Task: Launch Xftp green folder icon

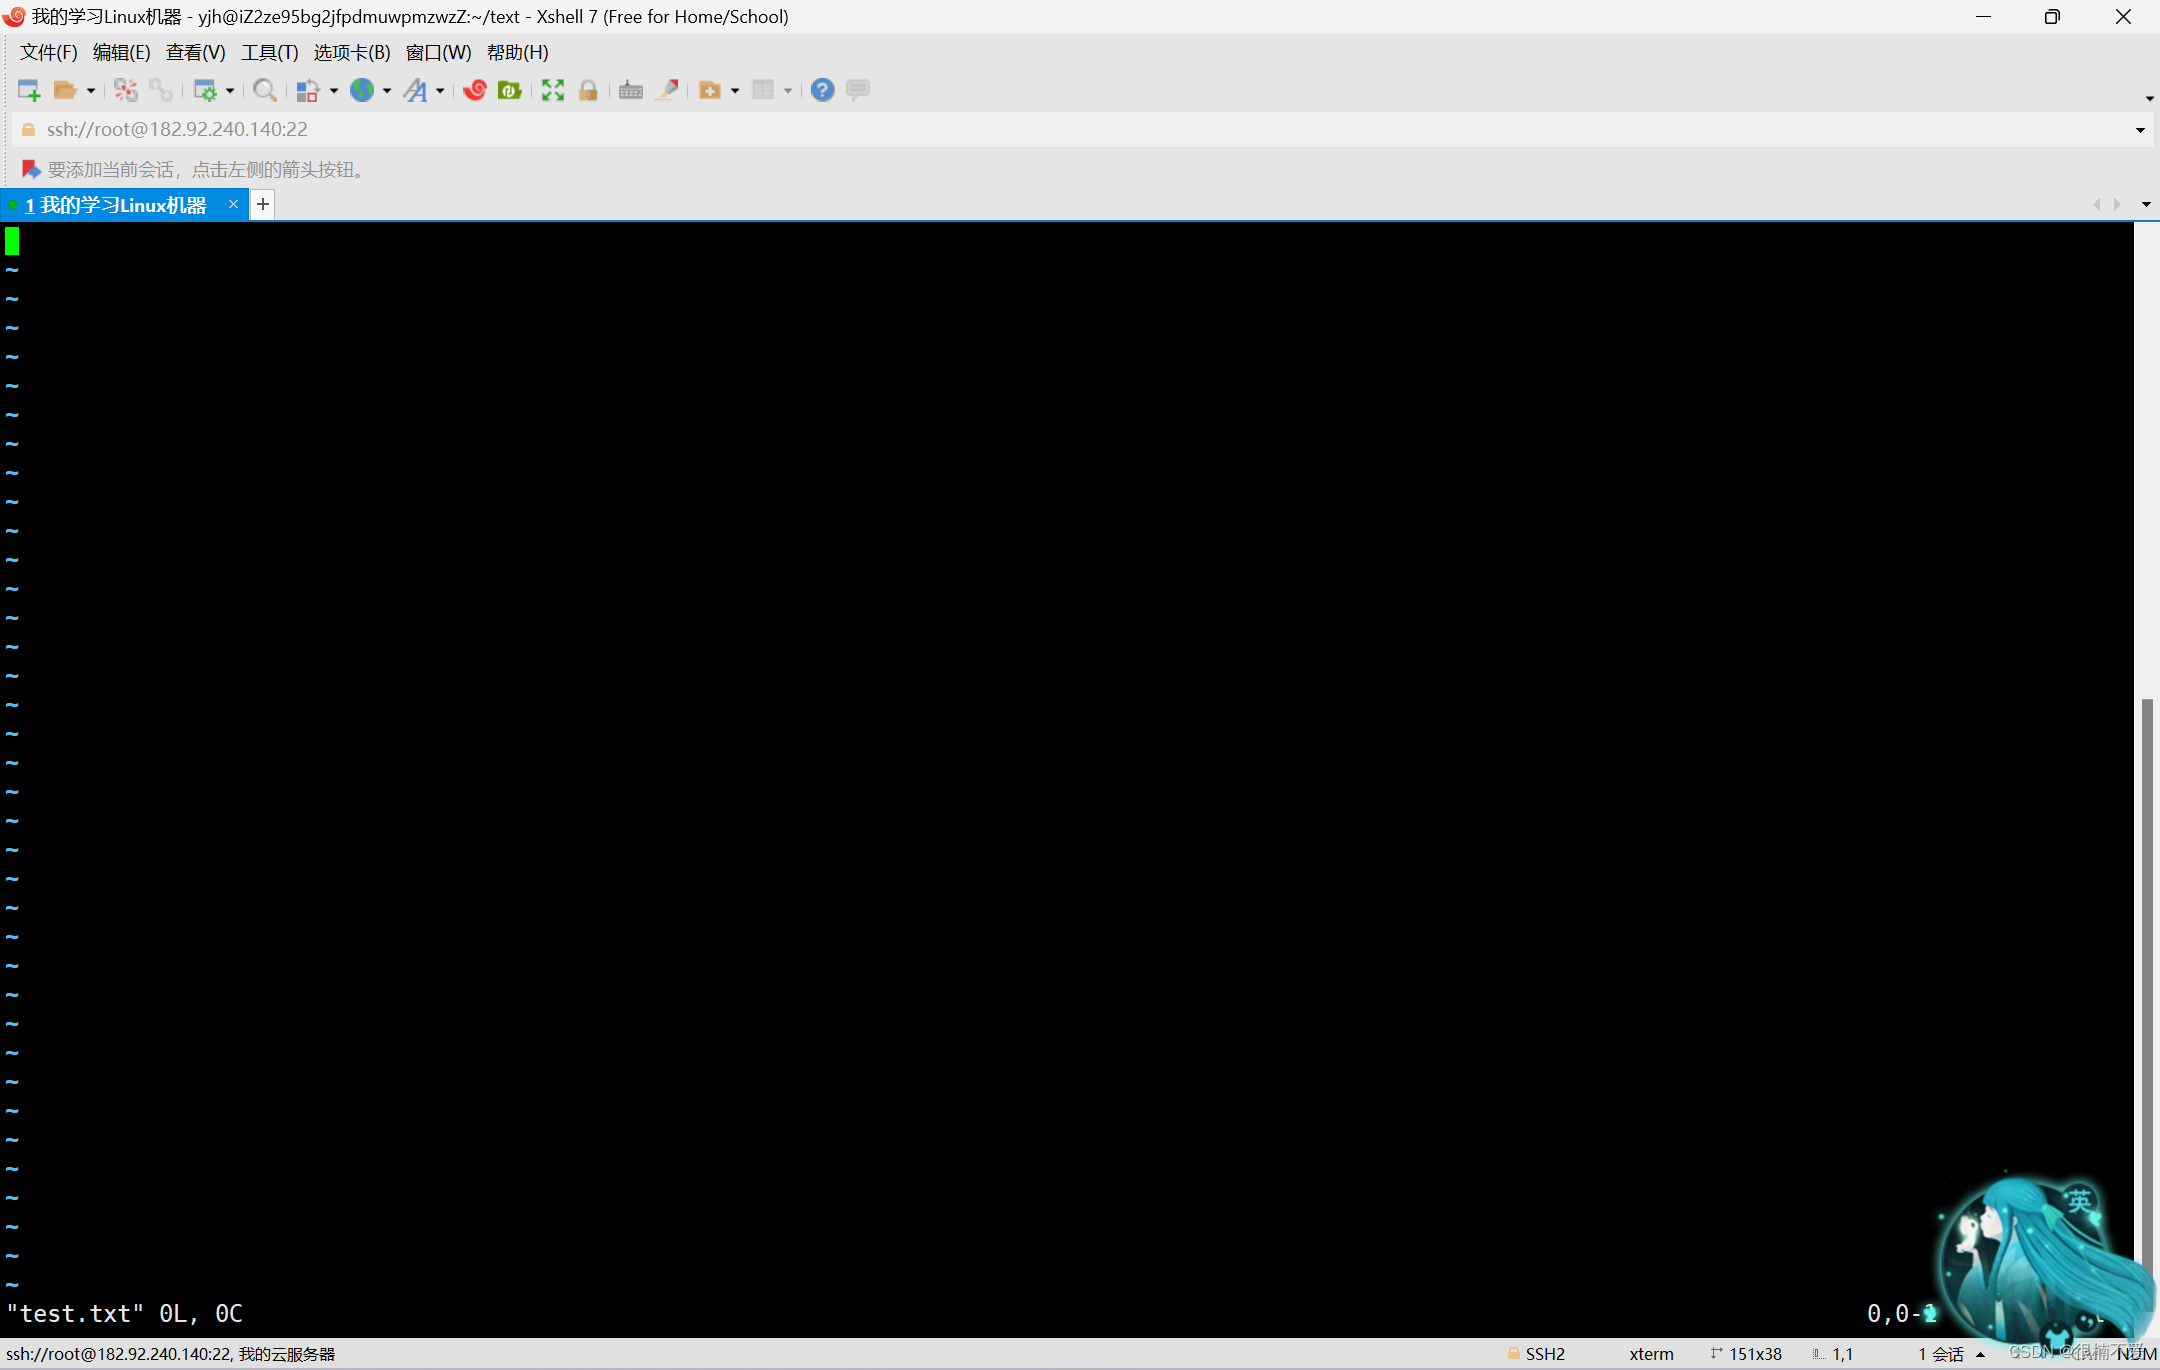Action: coord(510,90)
